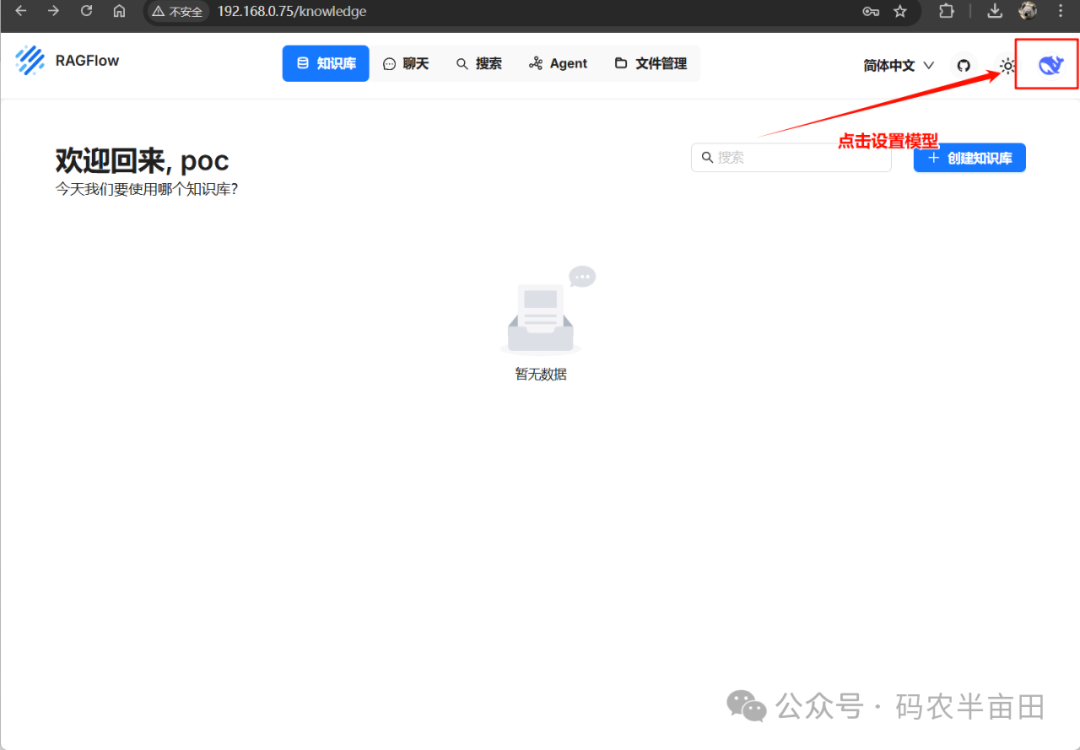Viewport: 1080px width, 750px height.
Task: Switch to the Agent tab
Action: click(x=558, y=63)
